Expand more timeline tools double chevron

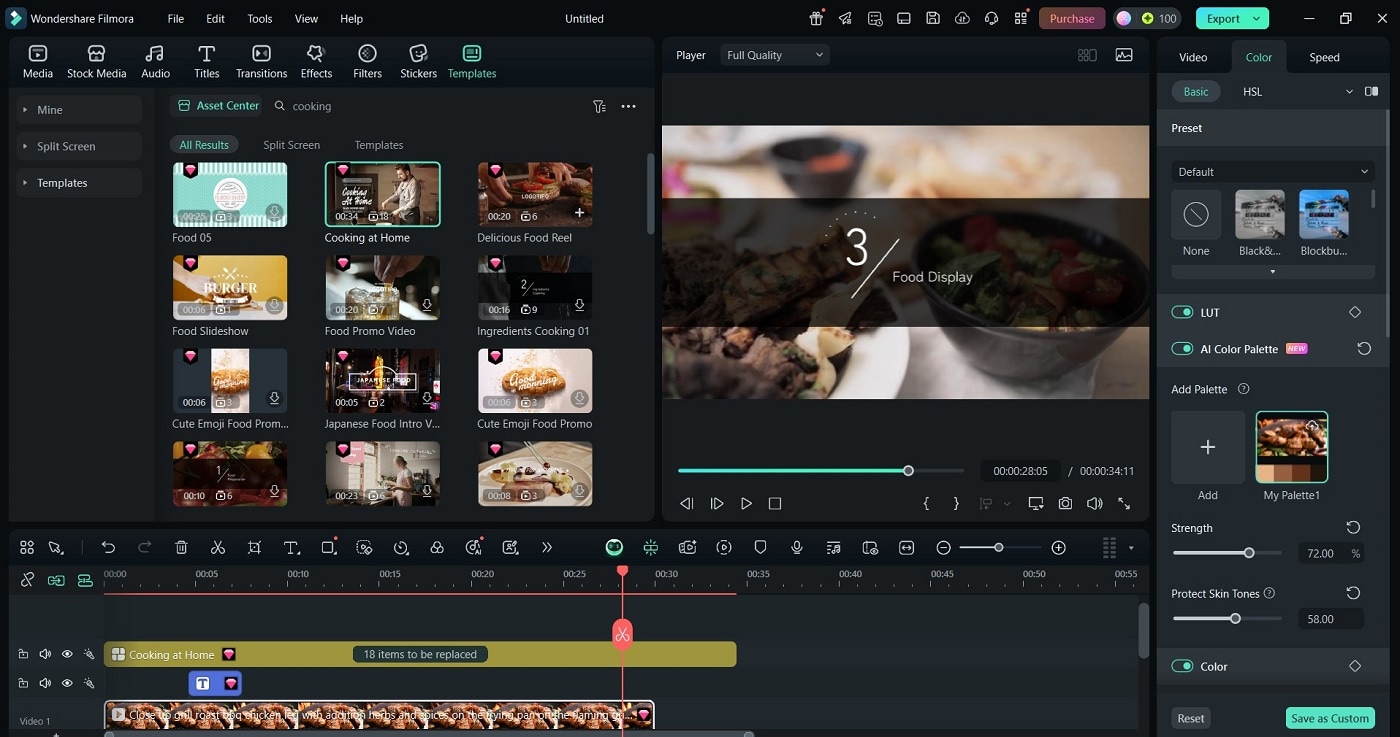pos(546,547)
